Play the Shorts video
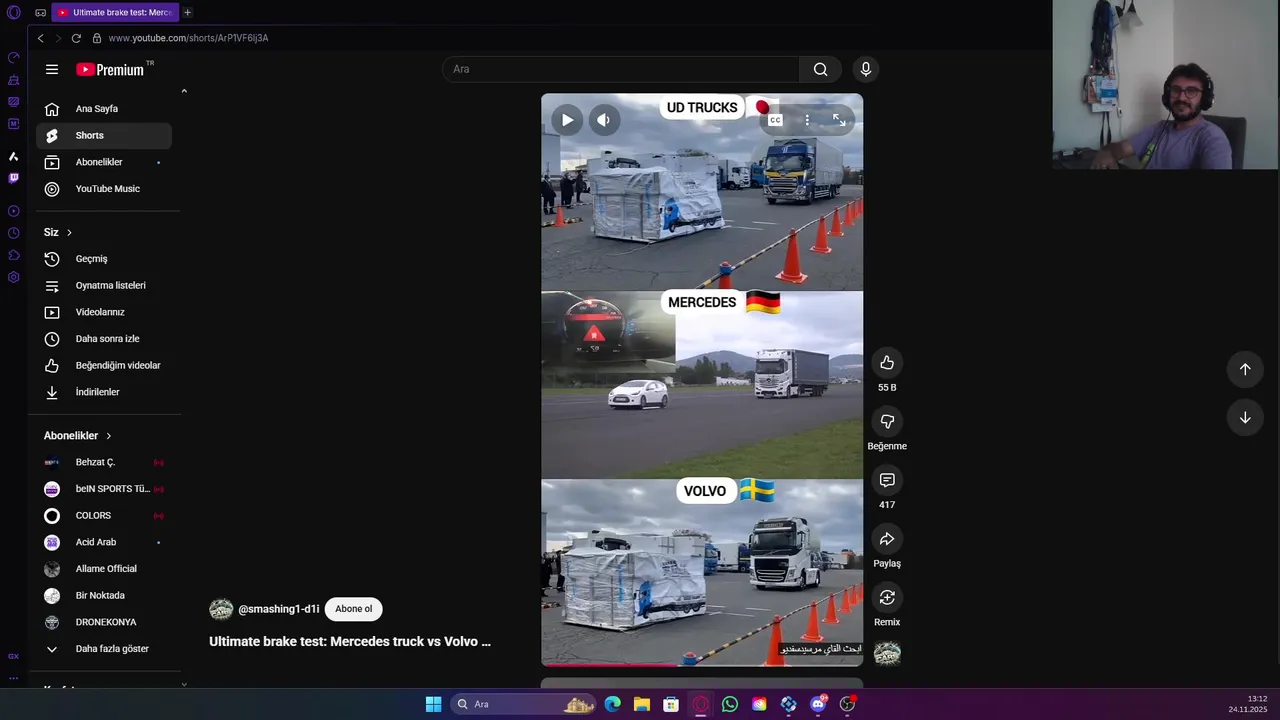 pos(567,120)
